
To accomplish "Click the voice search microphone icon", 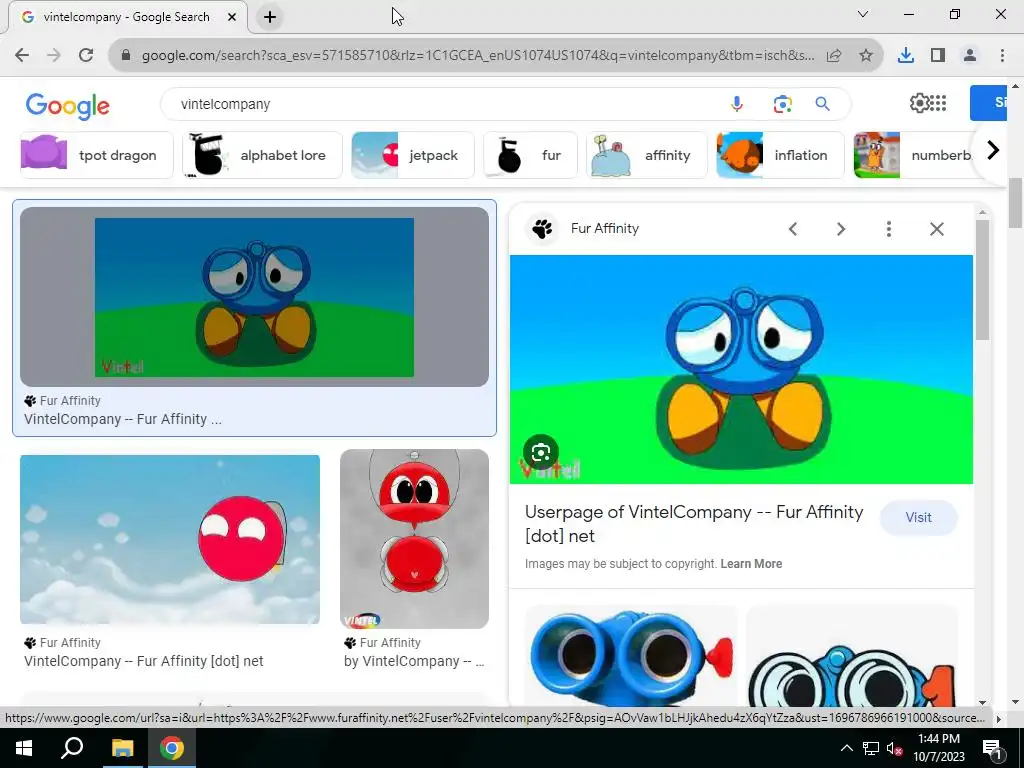I will coord(737,104).
